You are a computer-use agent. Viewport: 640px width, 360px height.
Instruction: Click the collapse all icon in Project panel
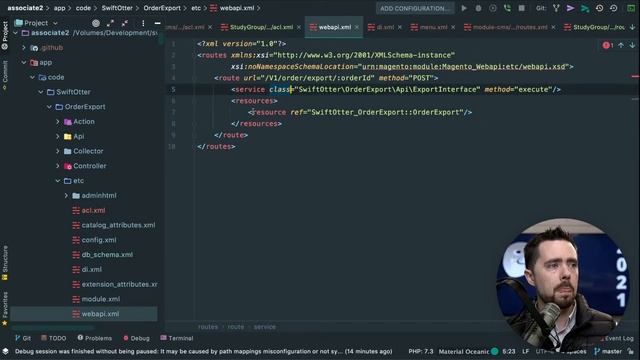[x=125, y=23]
